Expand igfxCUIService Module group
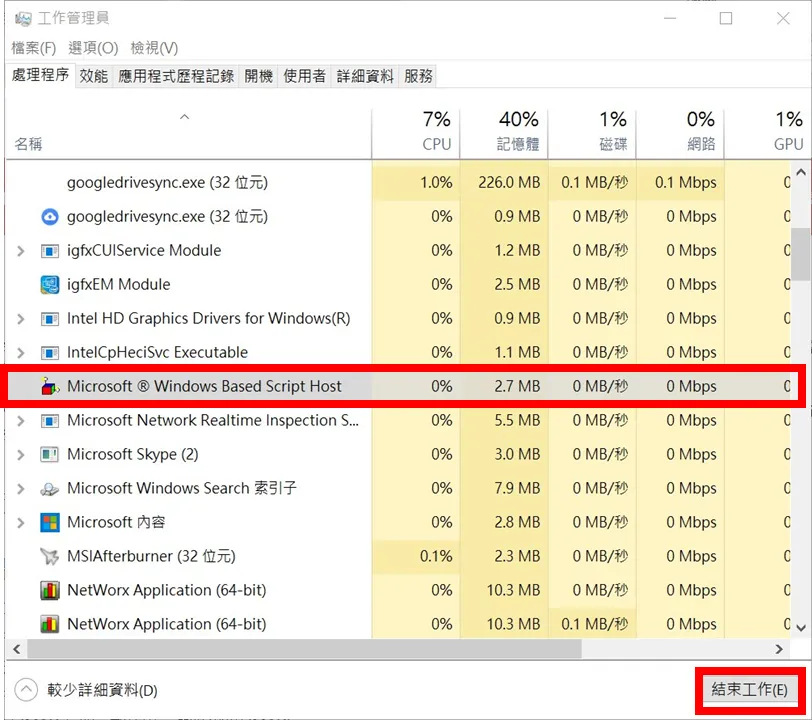The width and height of the screenshot is (812, 720). click(21, 251)
